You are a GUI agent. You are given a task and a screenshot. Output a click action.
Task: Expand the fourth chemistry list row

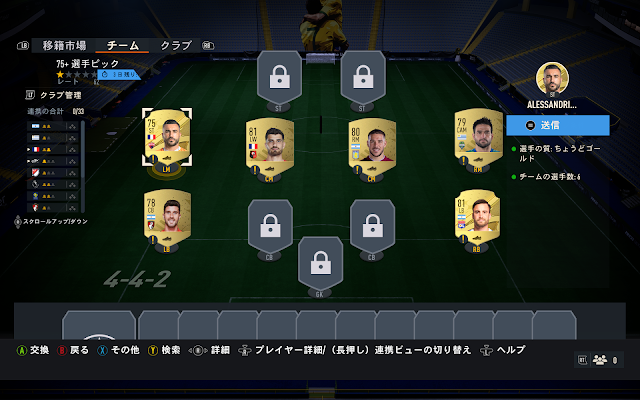click(52, 161)
